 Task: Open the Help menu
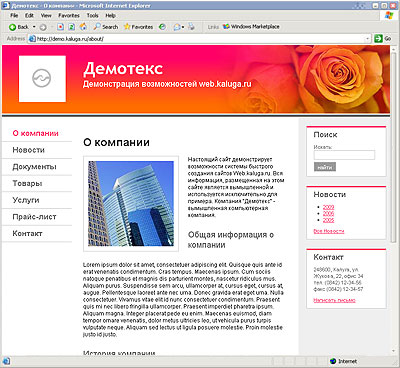(110, 15)
